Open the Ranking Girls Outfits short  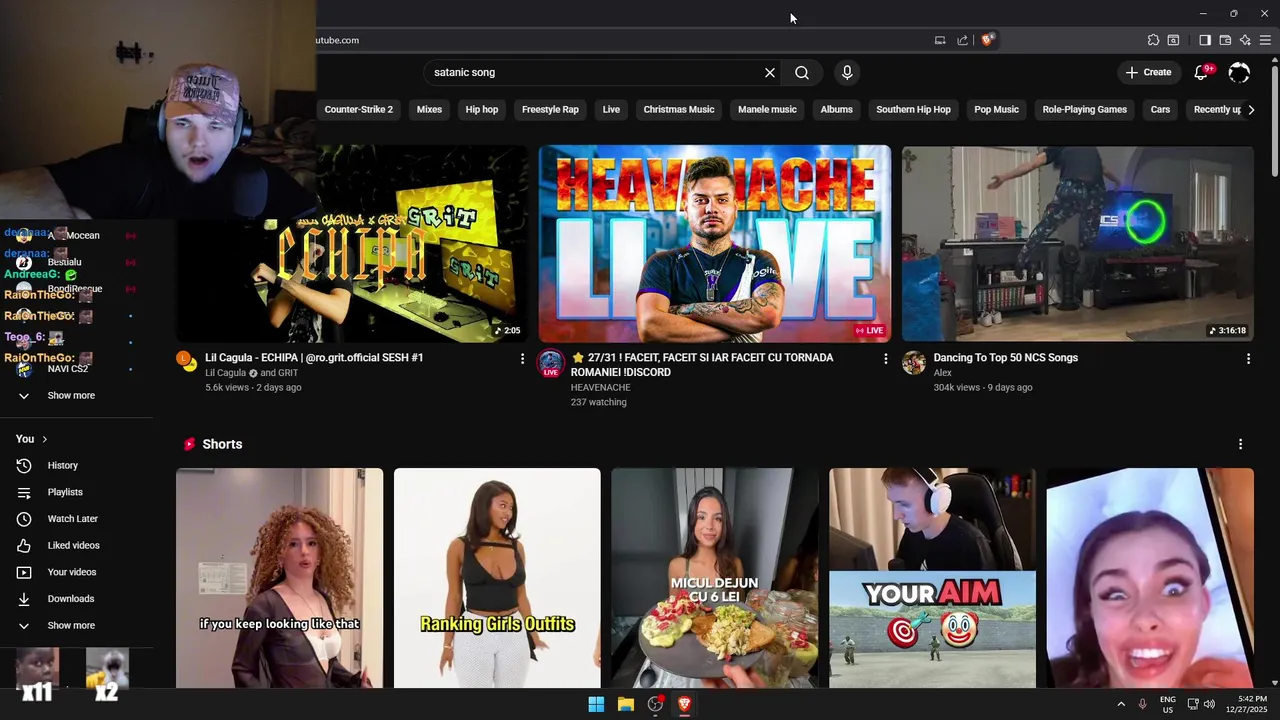click(497, 578)
